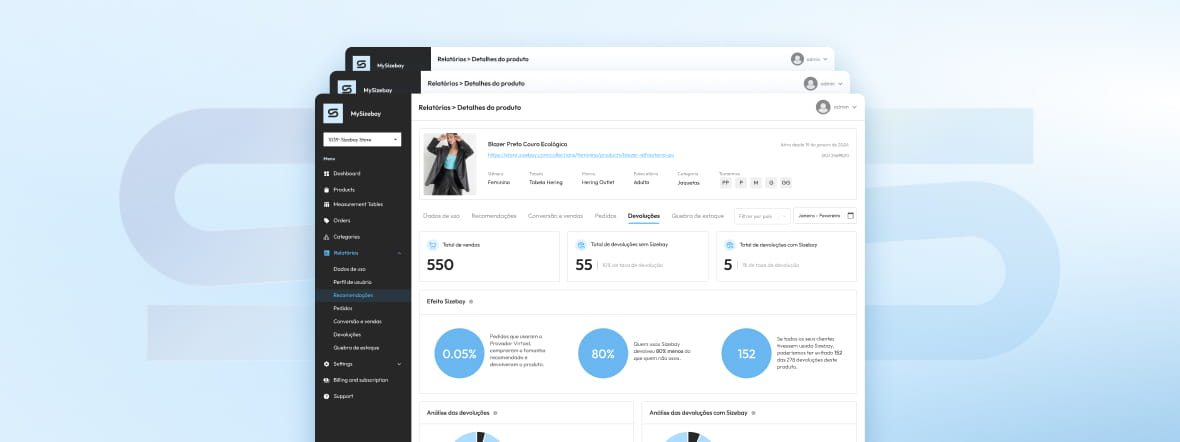The height and width of the screenshot is (442, 1180).
Task: Collapse the Relatórios submenu chevron
Action: 399,253
